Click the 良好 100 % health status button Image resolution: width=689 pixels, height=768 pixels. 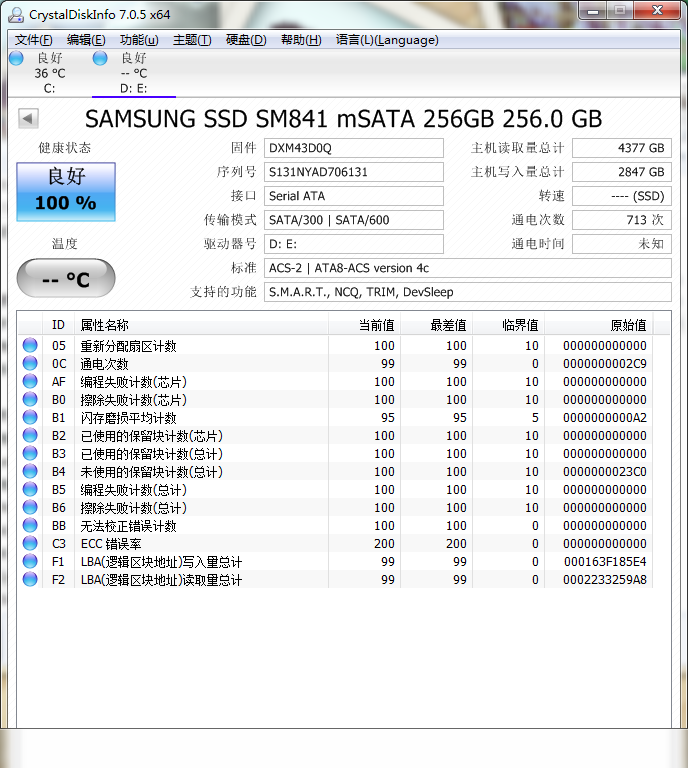[66, 192]
